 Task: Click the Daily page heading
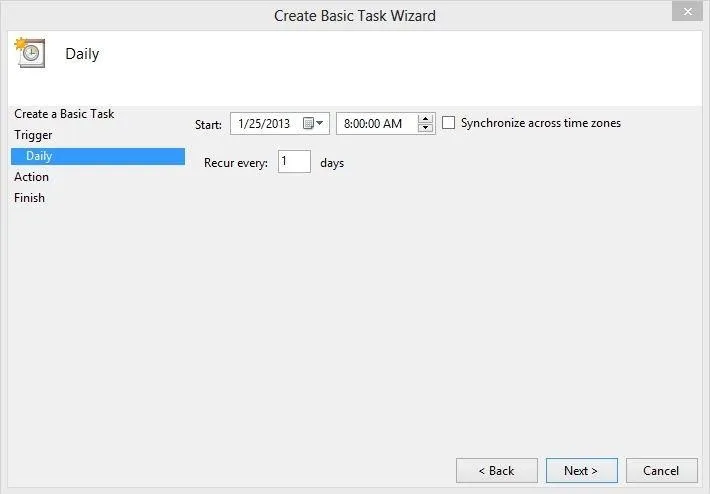(82, 54)
